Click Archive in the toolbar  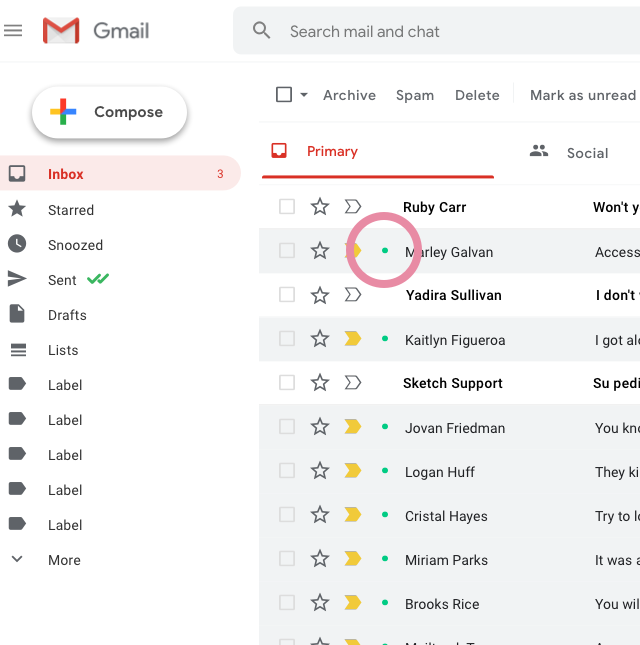click(x=349, y=95)
